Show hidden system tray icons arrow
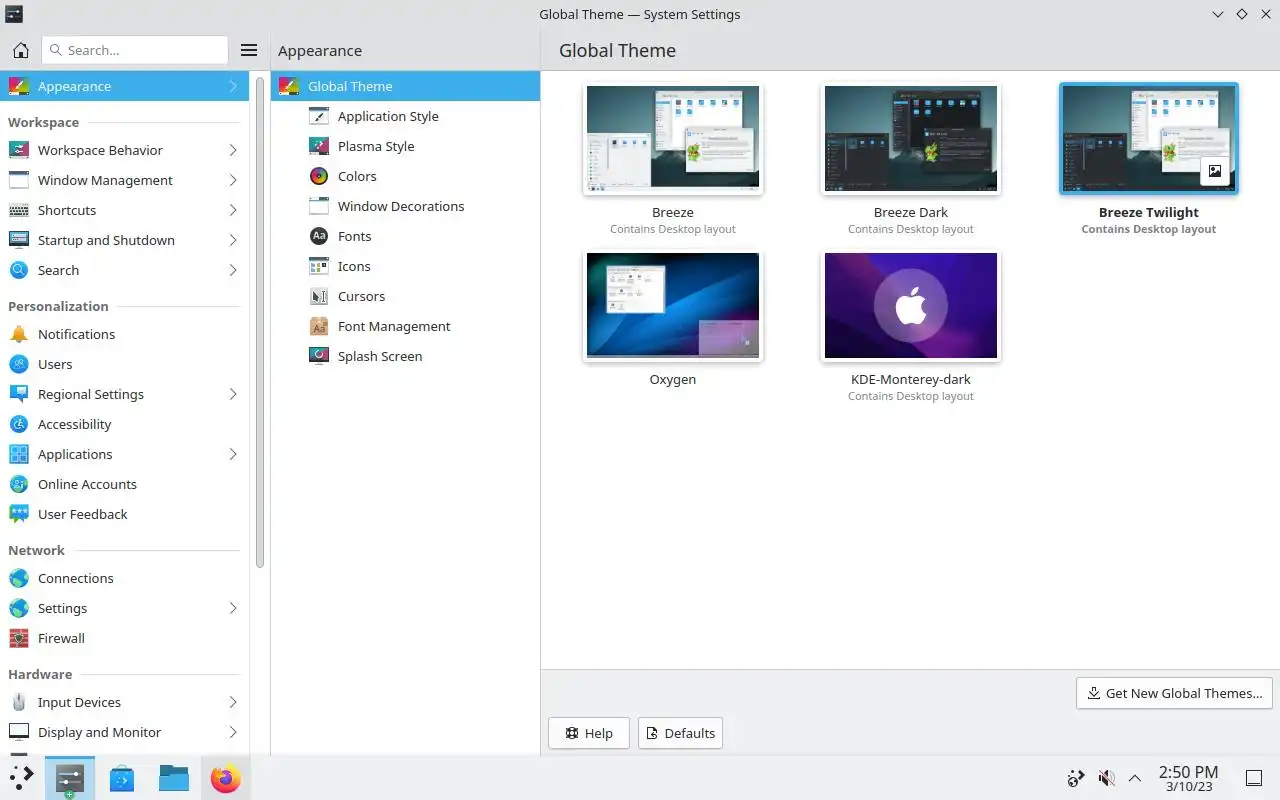This screenshot has height=800, width=1280. click(1135, 778)
